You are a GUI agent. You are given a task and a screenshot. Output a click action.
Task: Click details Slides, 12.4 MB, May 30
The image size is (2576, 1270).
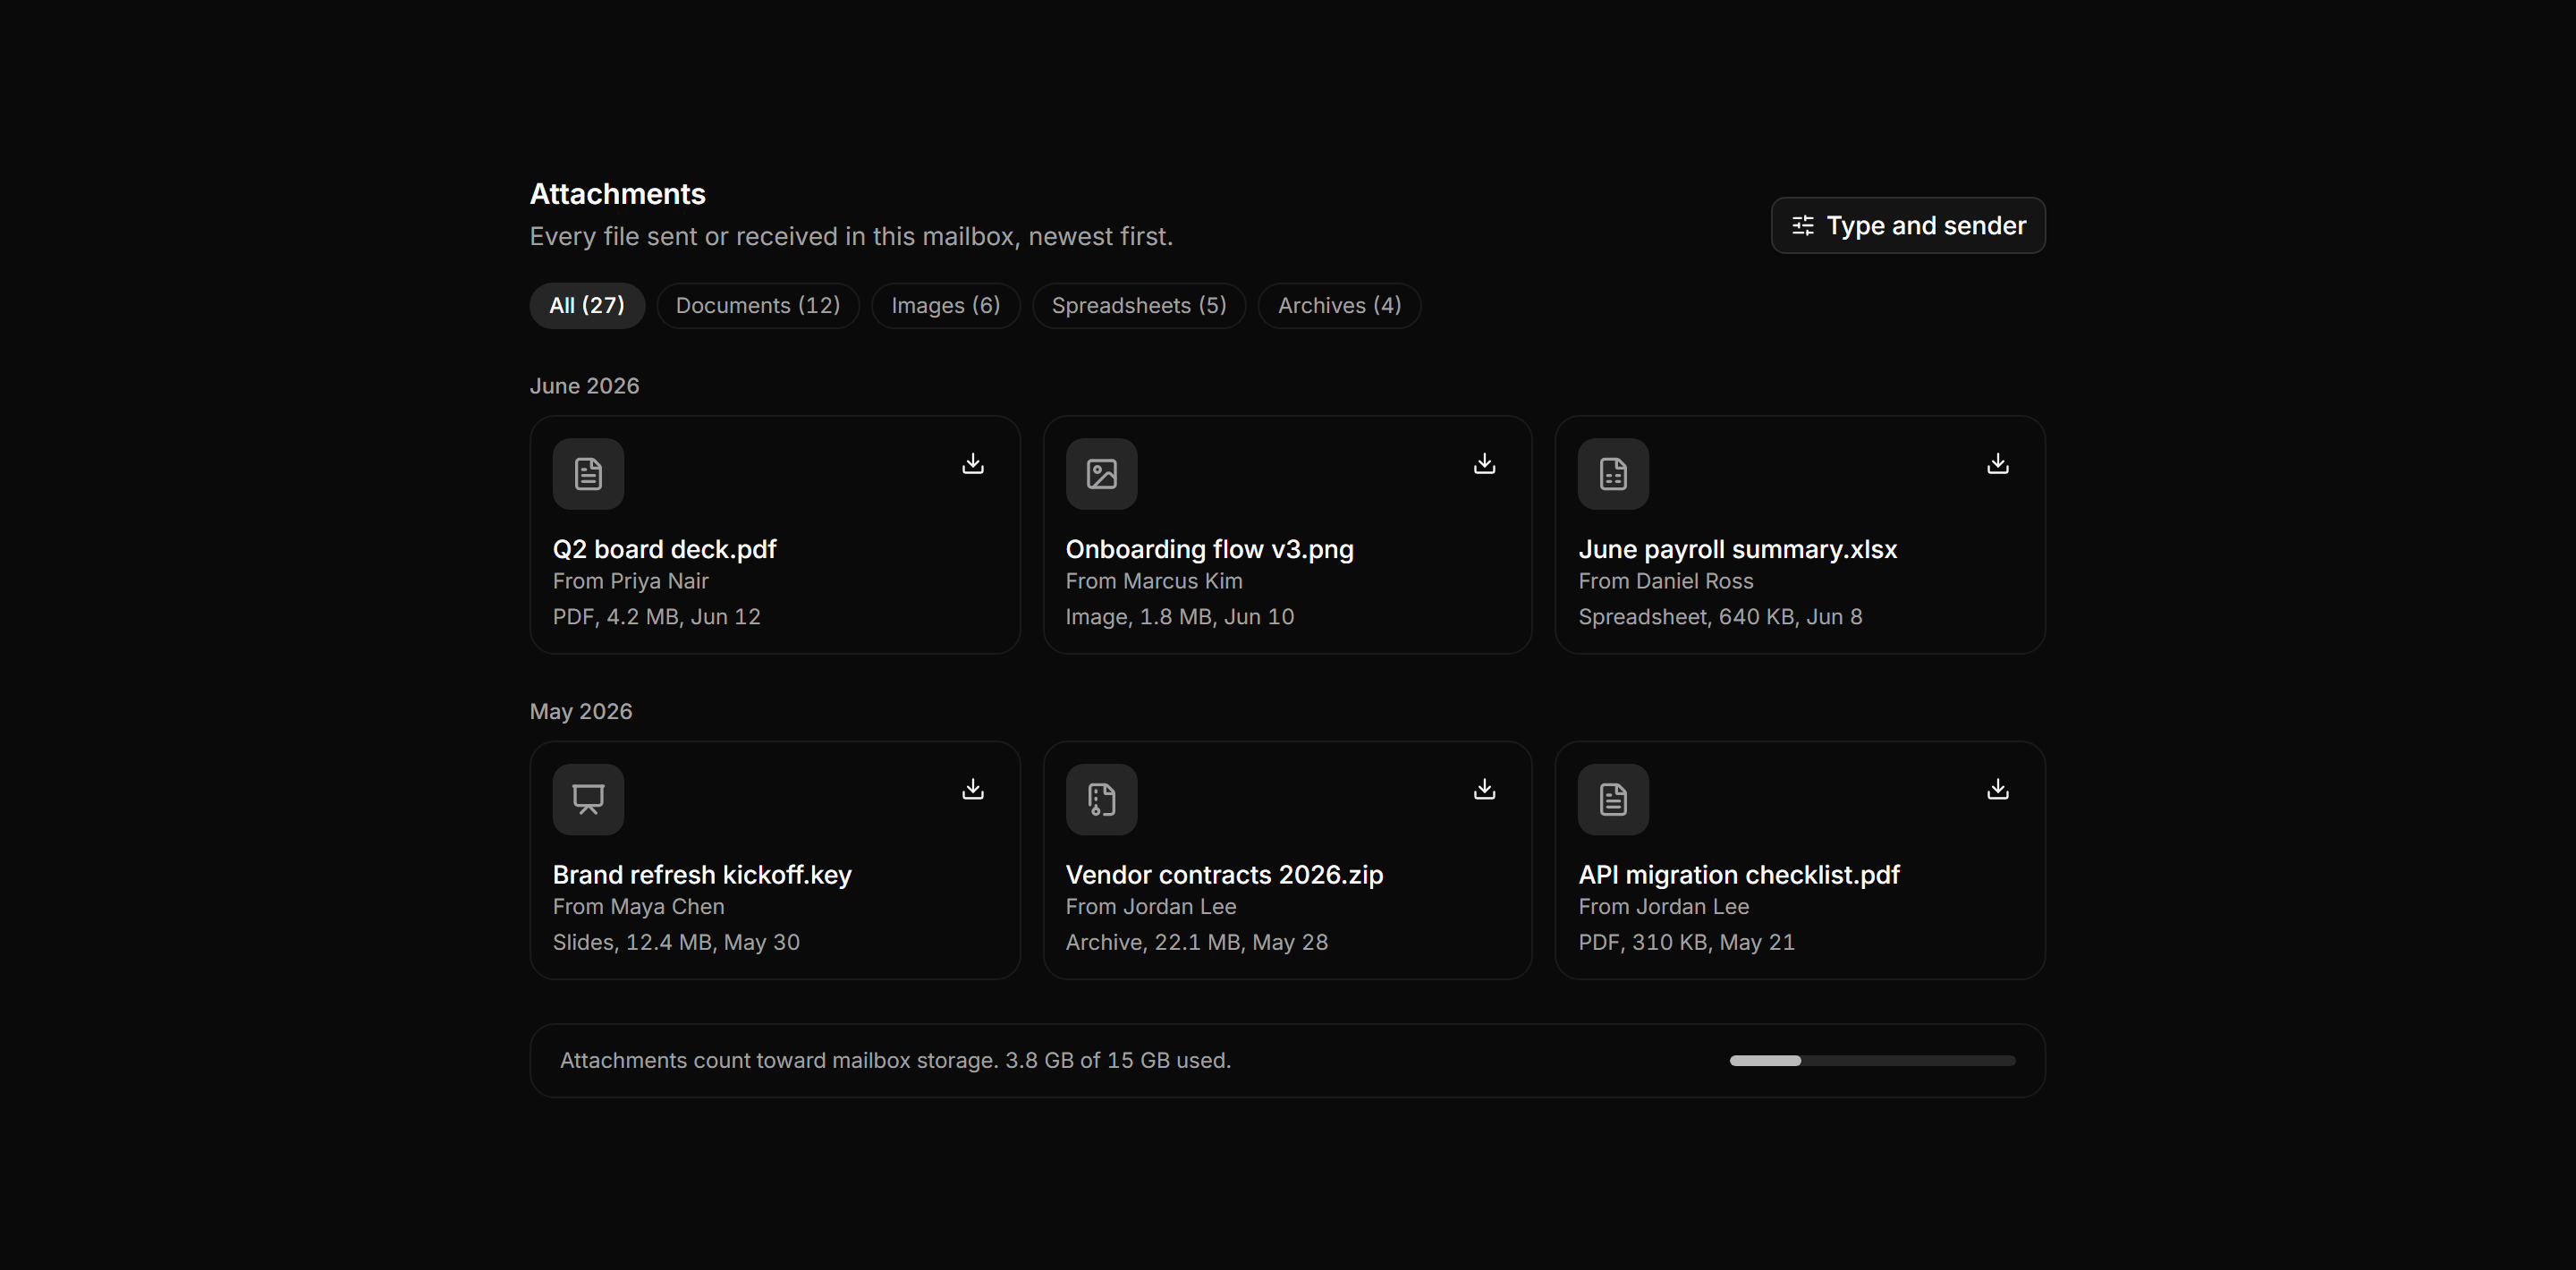click(x=676, y=943)
